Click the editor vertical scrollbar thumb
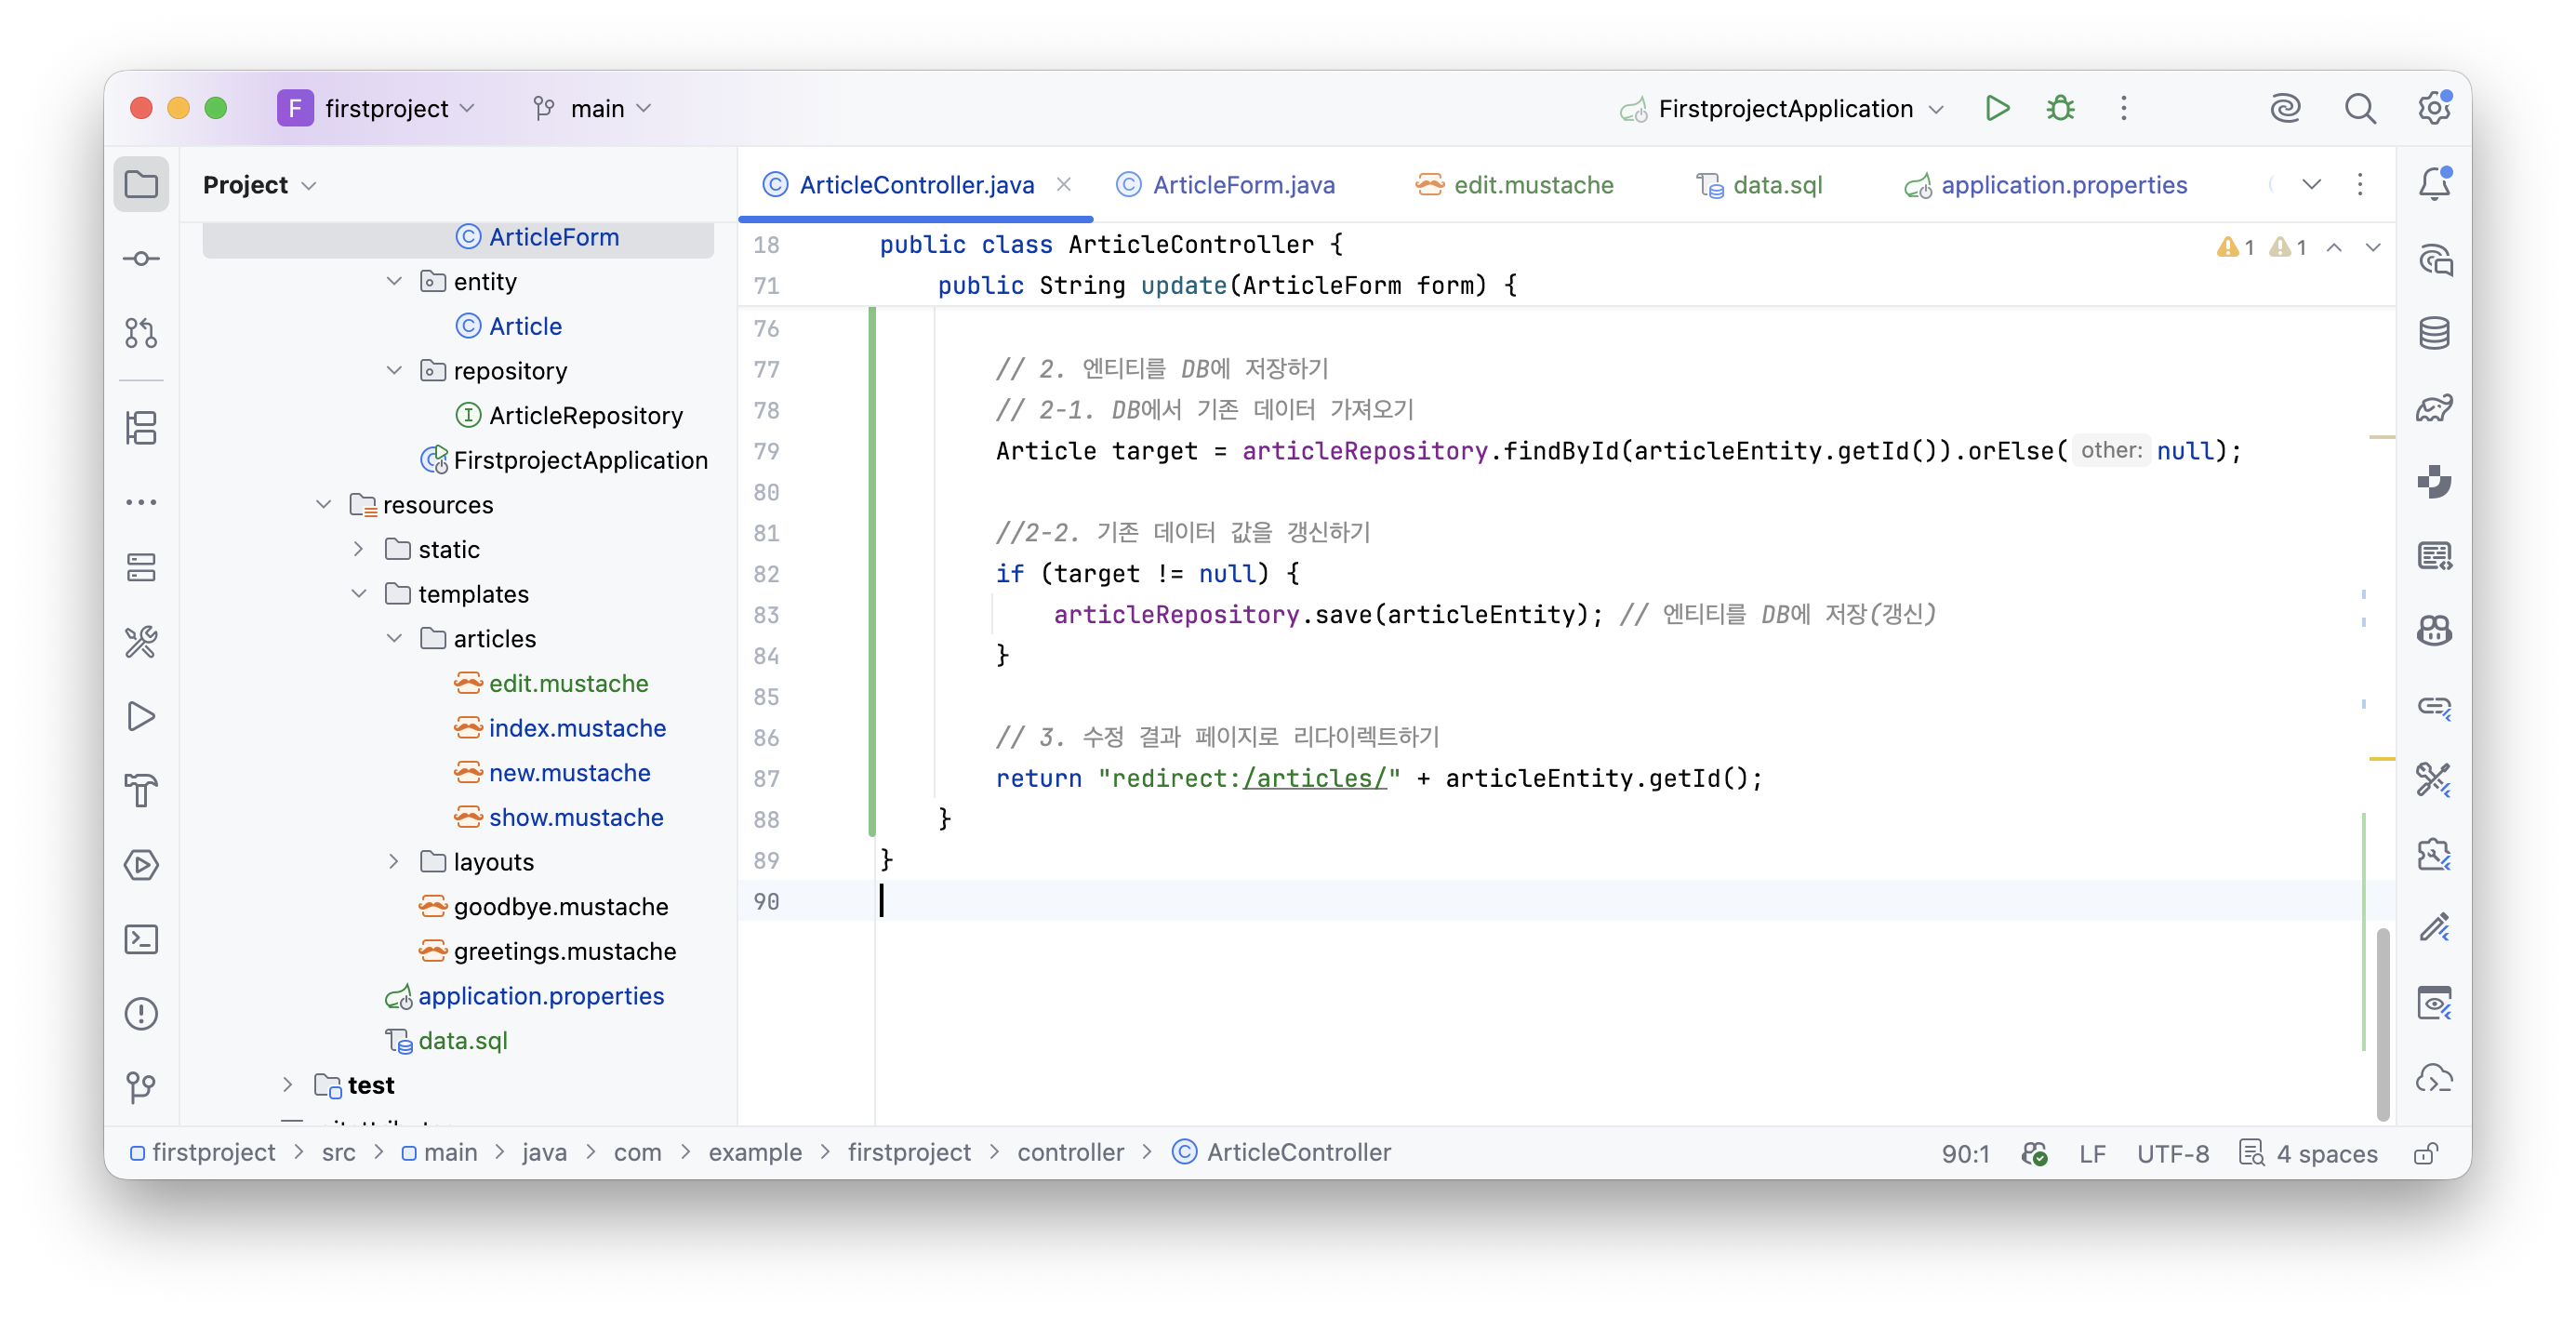Screen dimensions: 2576x1317 (2382, 1024)
